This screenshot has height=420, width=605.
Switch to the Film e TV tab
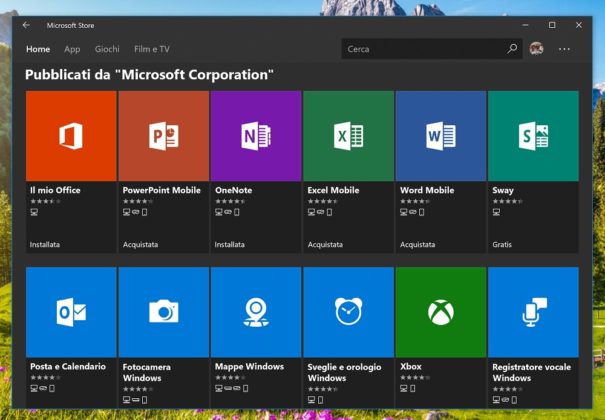click(x=152, y=49)
